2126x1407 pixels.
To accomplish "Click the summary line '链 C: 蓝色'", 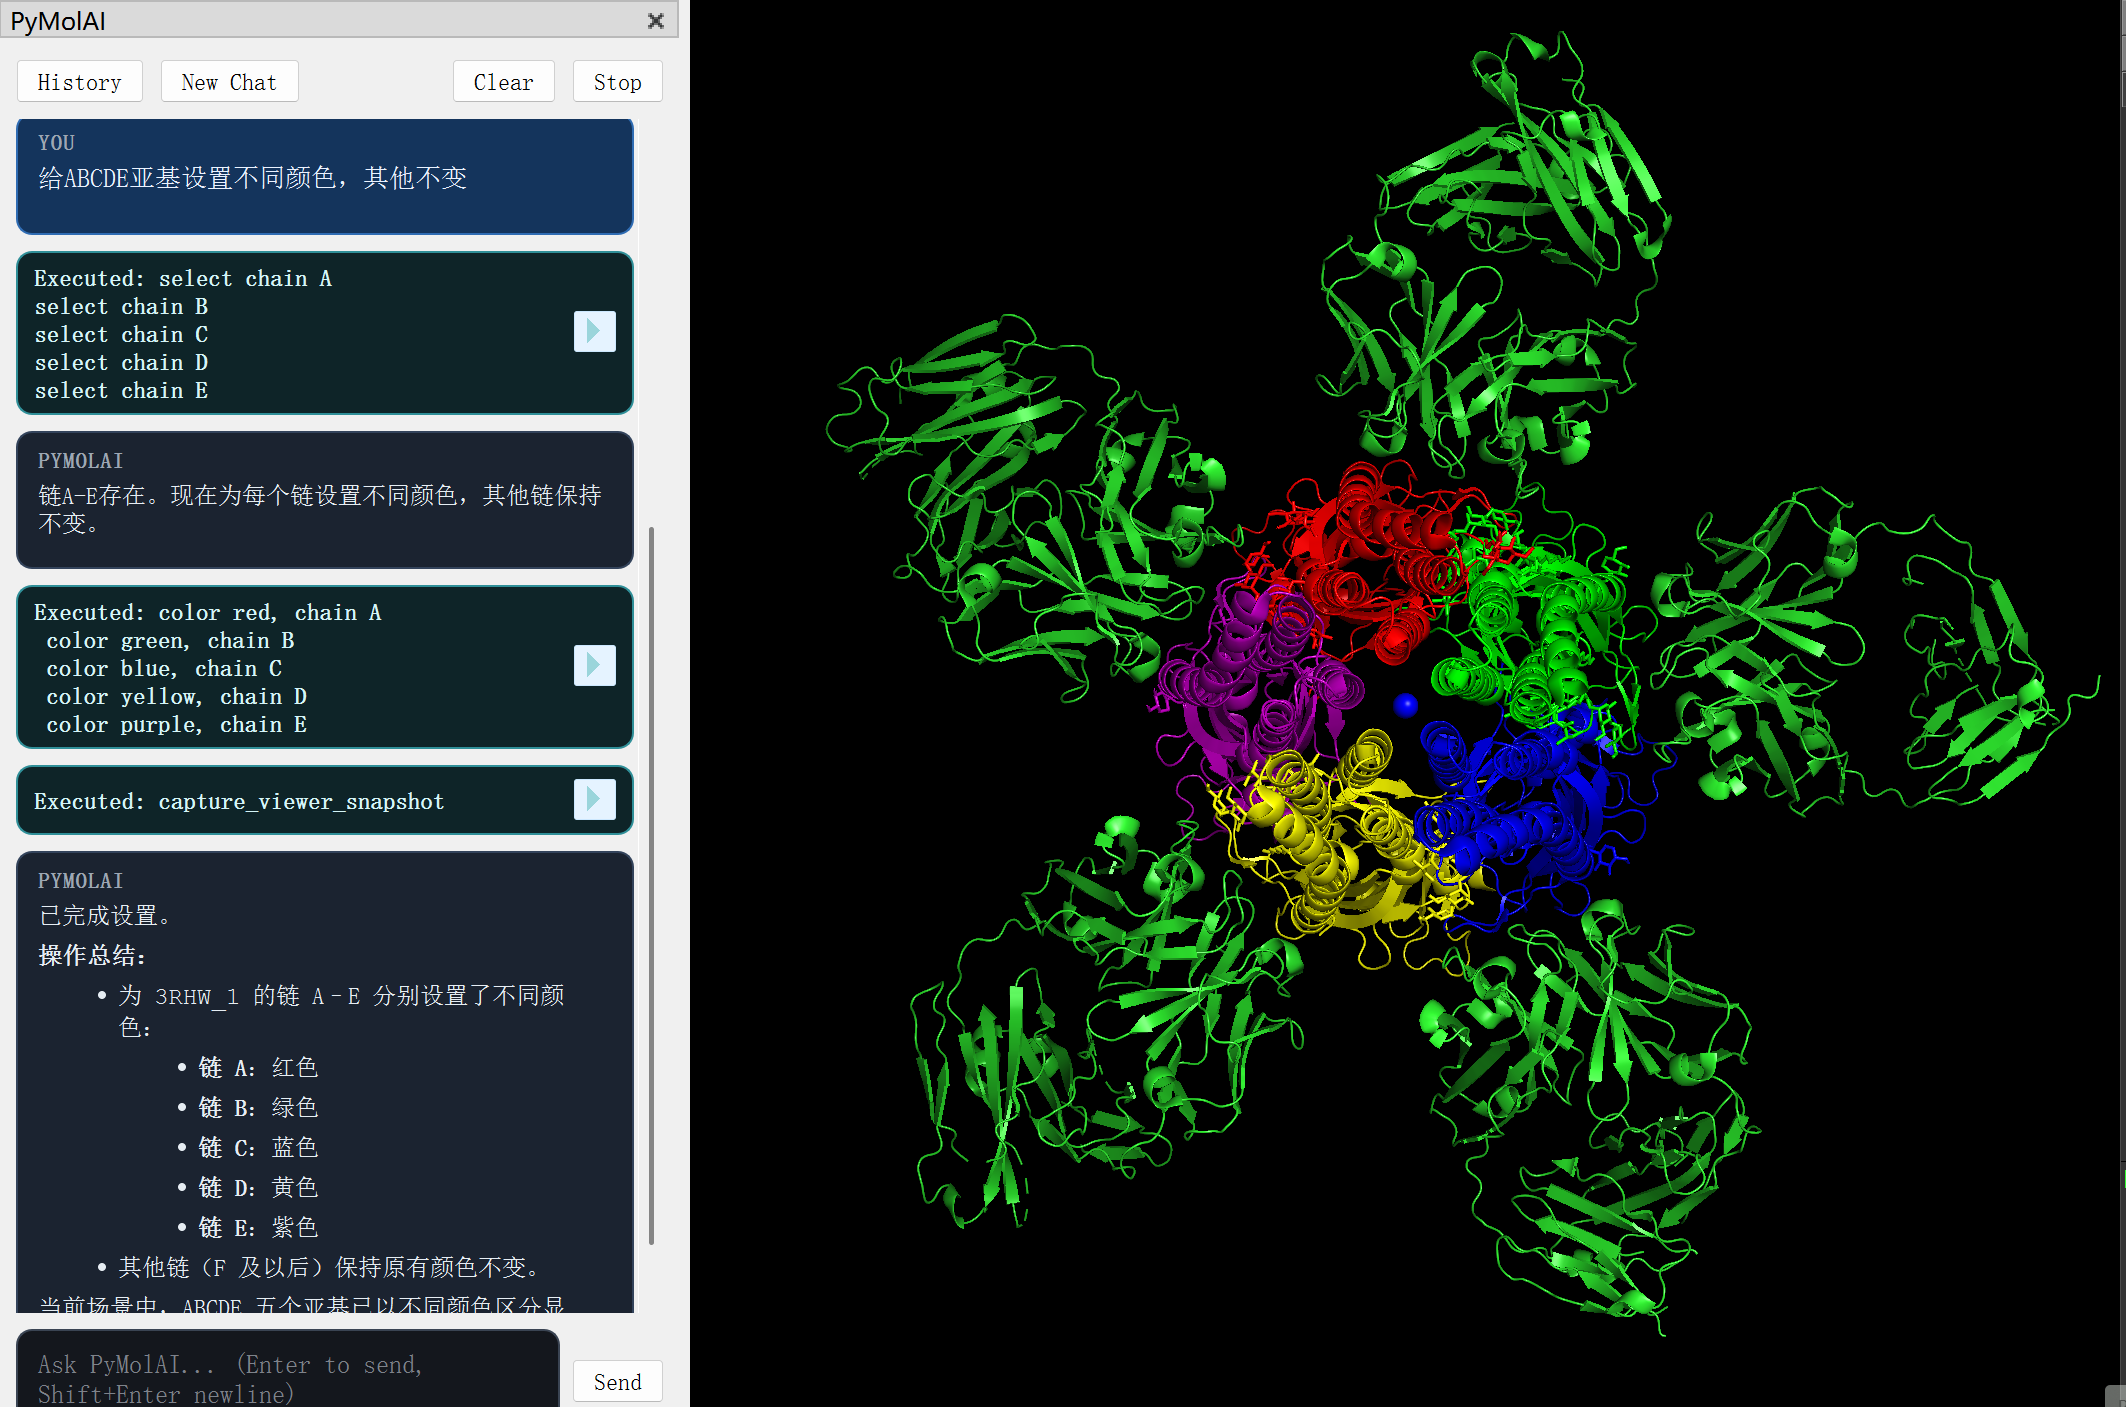I will 258,1147.
